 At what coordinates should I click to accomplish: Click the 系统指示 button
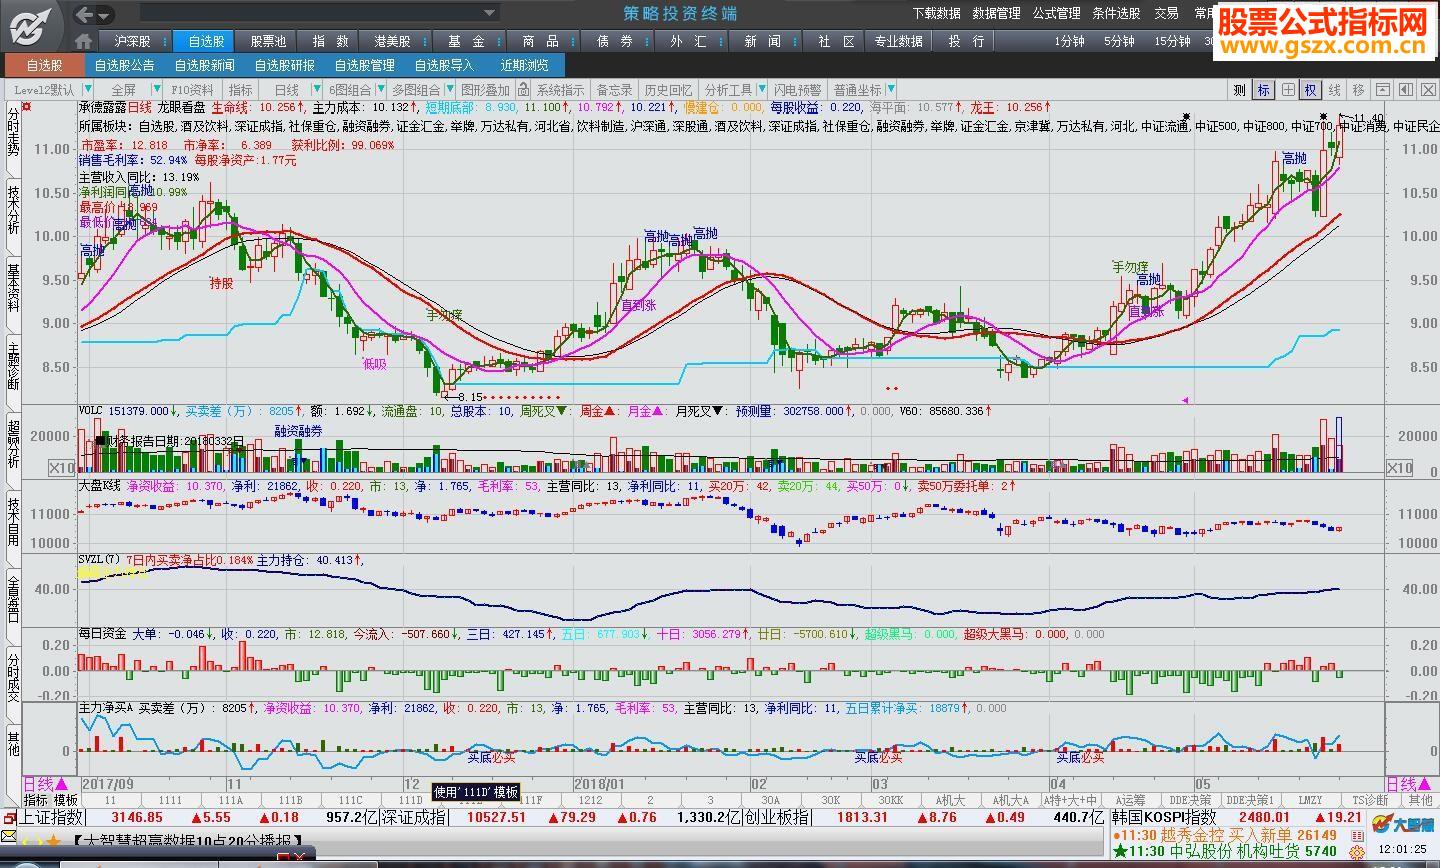coord(560,90)
